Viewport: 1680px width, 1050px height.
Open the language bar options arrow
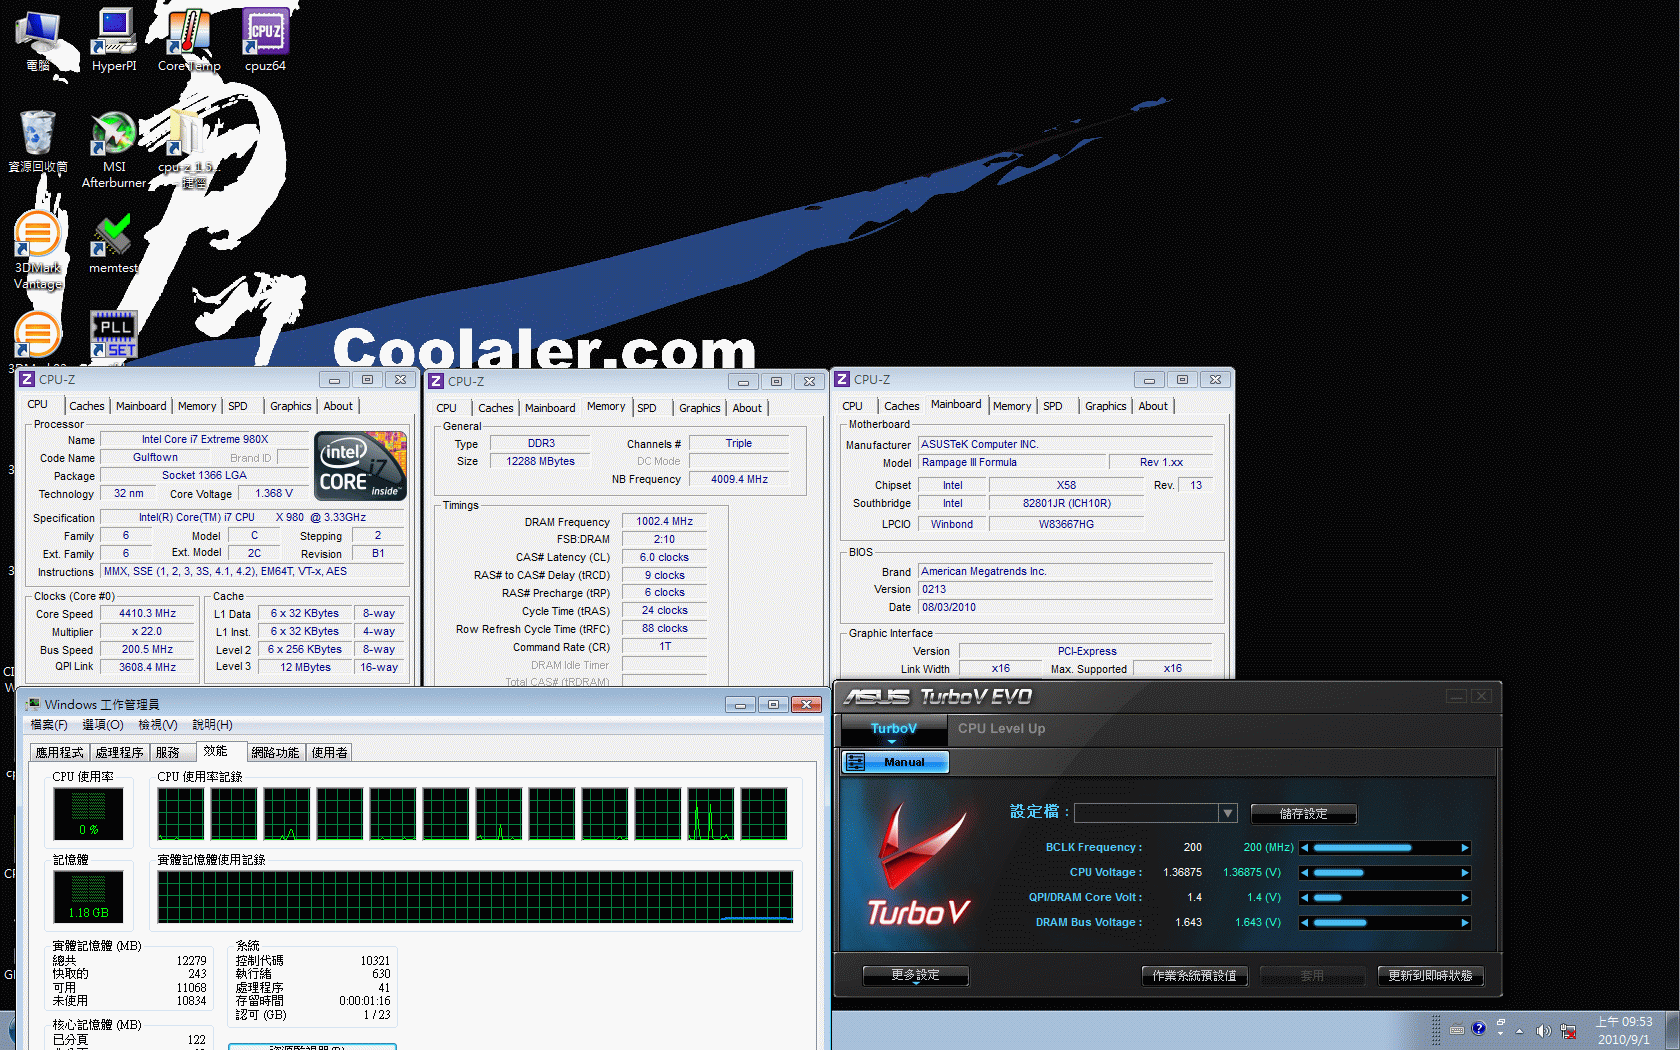click(x=1501, y=1034)
